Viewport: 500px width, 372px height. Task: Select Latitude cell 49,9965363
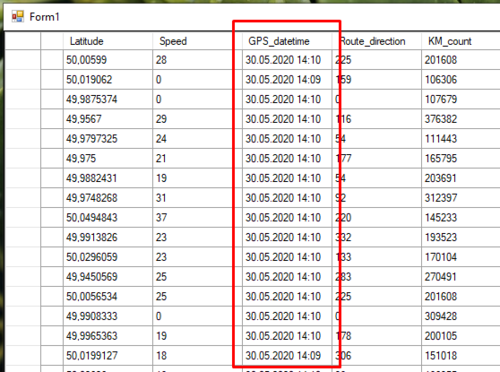tap(108, 336)
